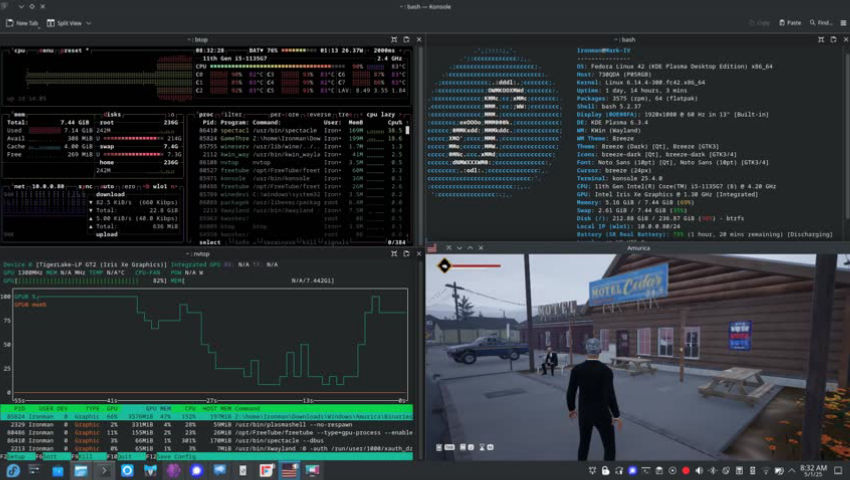Click the filter field in btop proc box
850x480 pixels.
(x=232, y=114)
